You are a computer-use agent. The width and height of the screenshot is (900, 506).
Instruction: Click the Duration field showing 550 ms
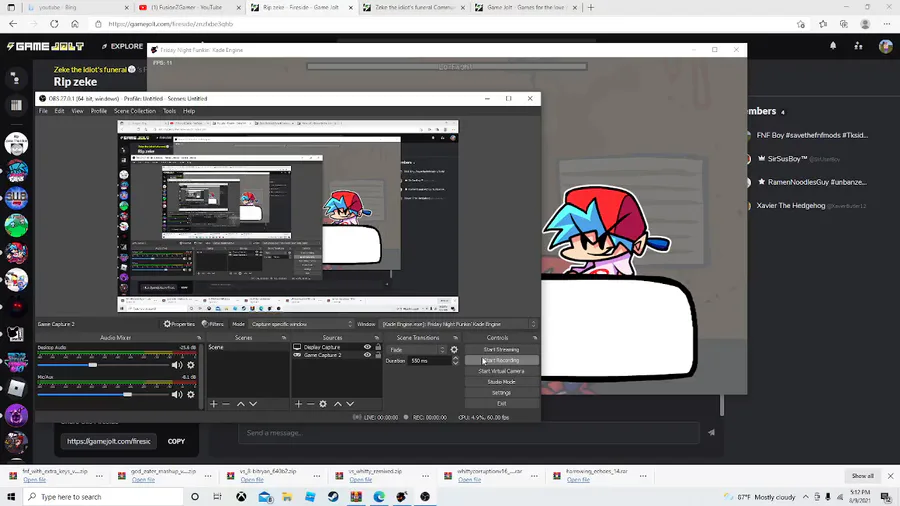click(x=429, y=361)
